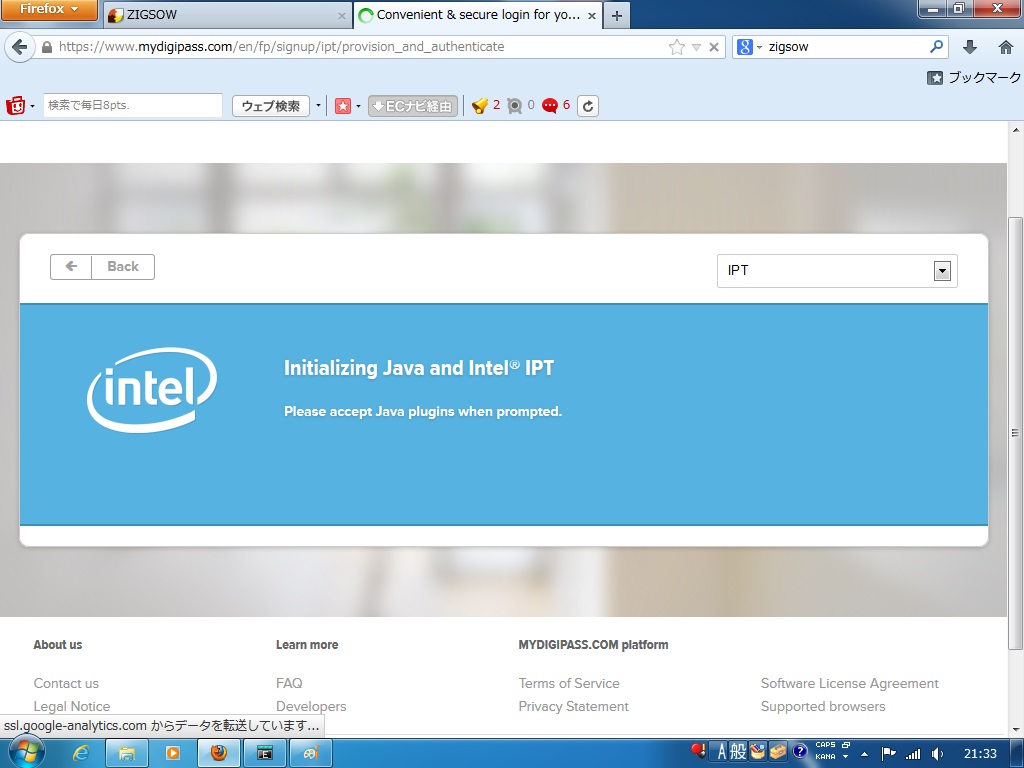
Task: Open the FAQ link
Action: pos(289,683)
